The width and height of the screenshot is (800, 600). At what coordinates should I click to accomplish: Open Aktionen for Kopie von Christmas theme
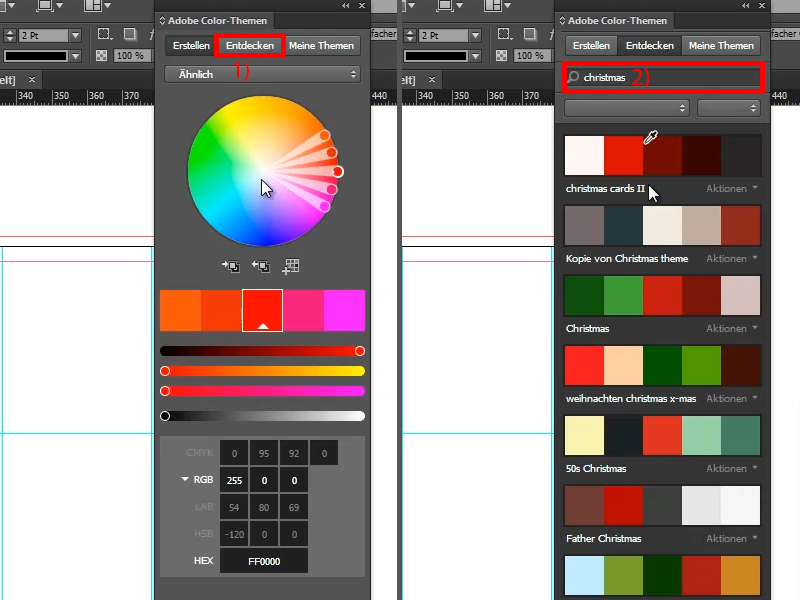(x=732, y=259)
